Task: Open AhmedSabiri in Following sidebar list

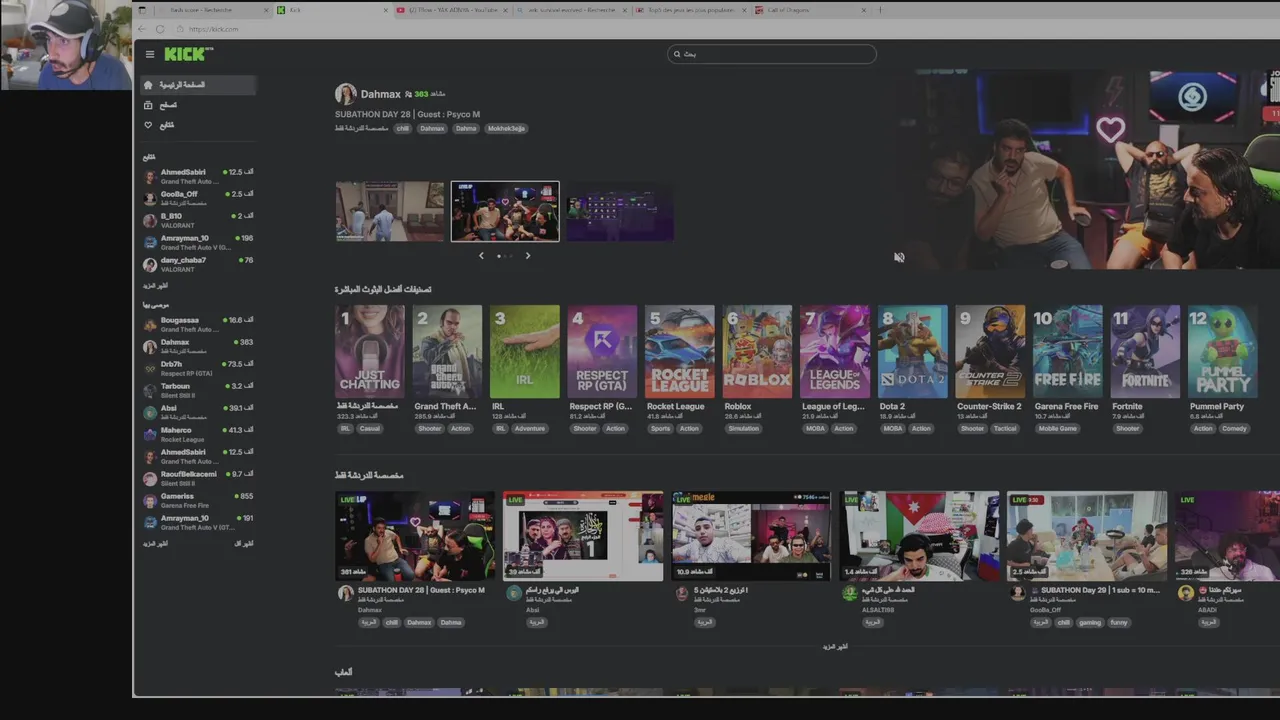Action: [x=197, y=176]
